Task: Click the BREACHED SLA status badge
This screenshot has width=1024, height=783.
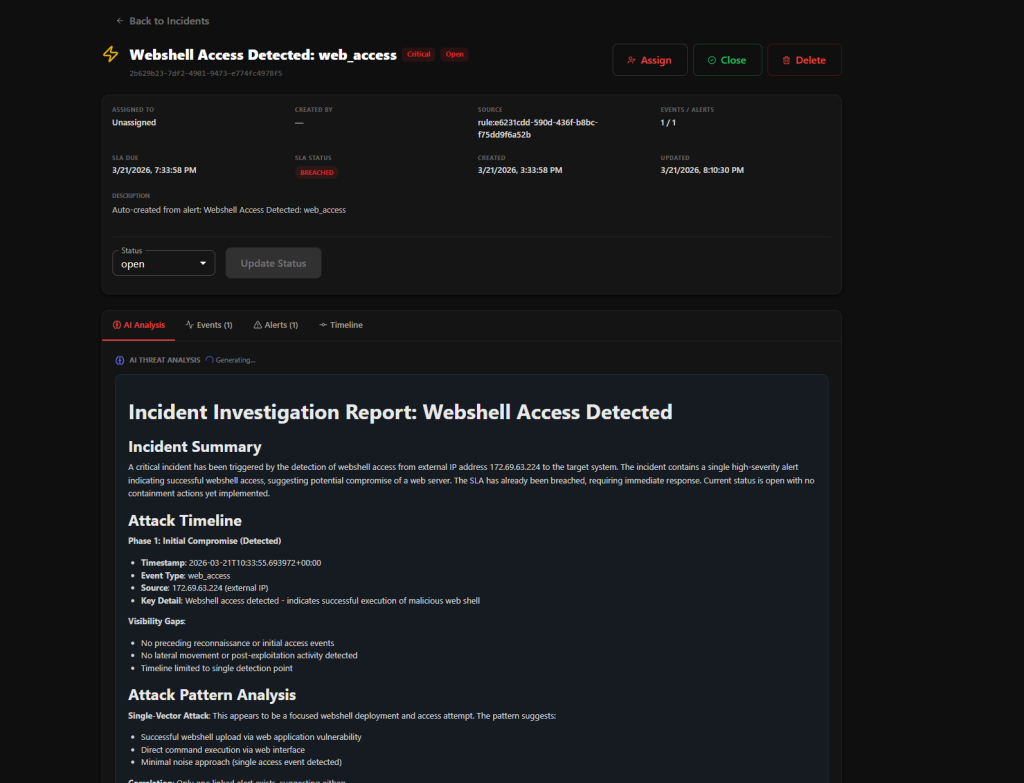Action: tap(316, 172)
